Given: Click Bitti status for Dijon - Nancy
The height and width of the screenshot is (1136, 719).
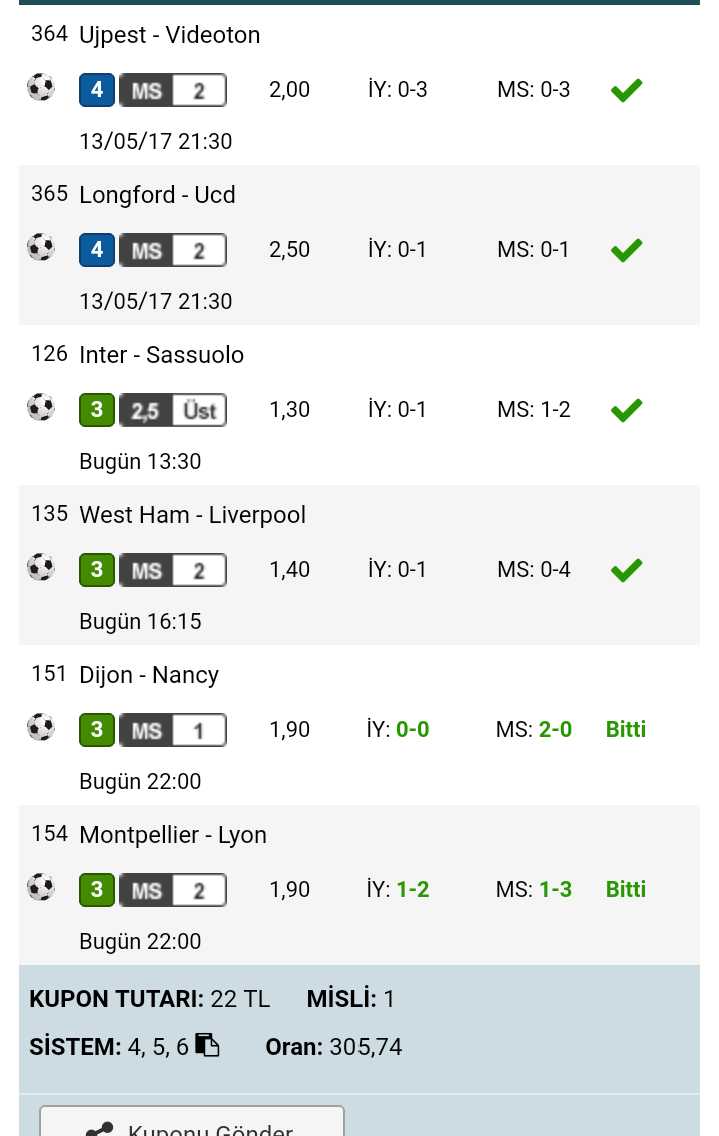Looking at the screenshot, I should click(x=626, y=729).
